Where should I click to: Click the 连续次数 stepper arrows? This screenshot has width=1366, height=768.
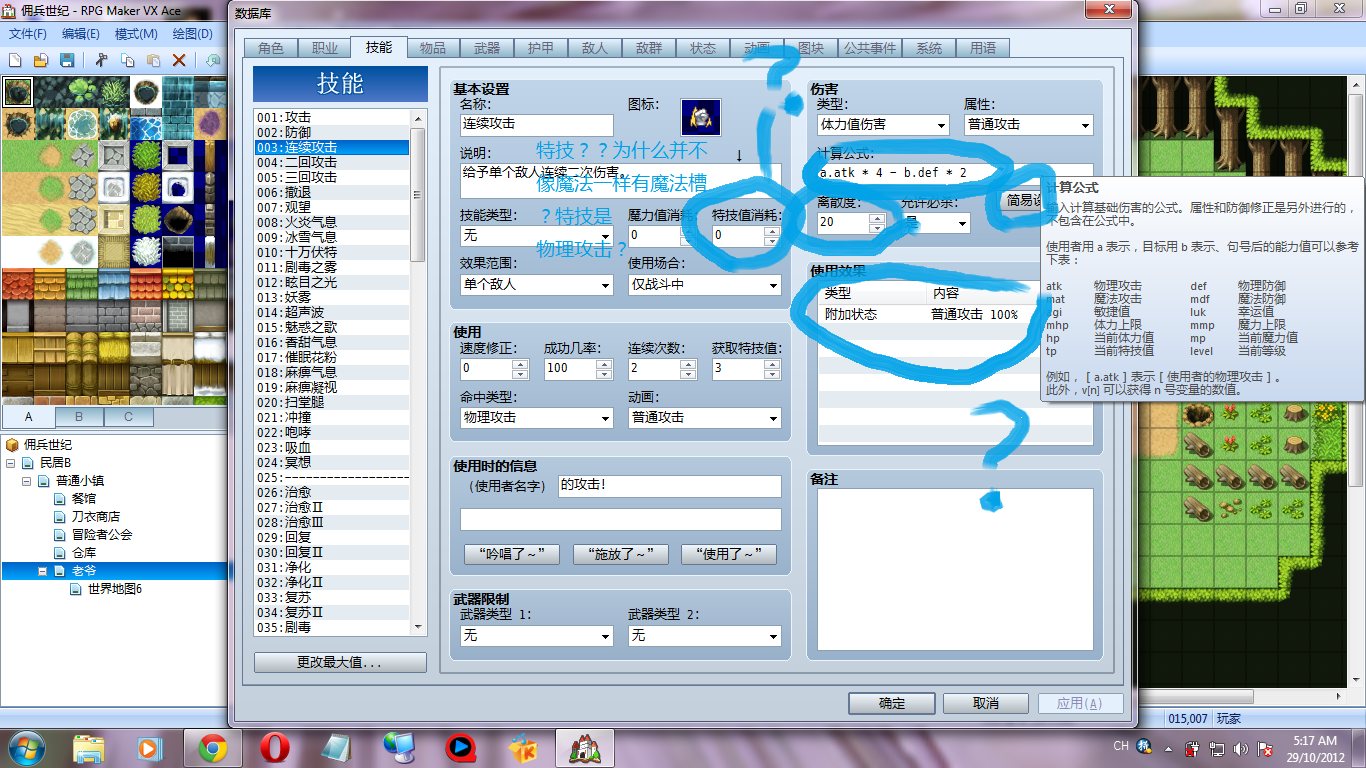(x=688, y=368)
